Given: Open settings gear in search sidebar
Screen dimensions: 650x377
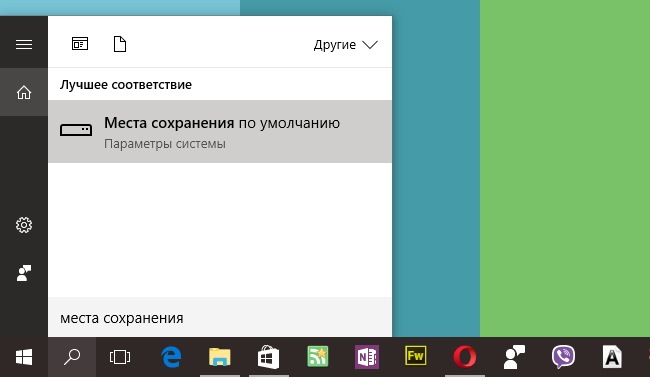Looking at the screenshot, I should [x=24, y=225].
